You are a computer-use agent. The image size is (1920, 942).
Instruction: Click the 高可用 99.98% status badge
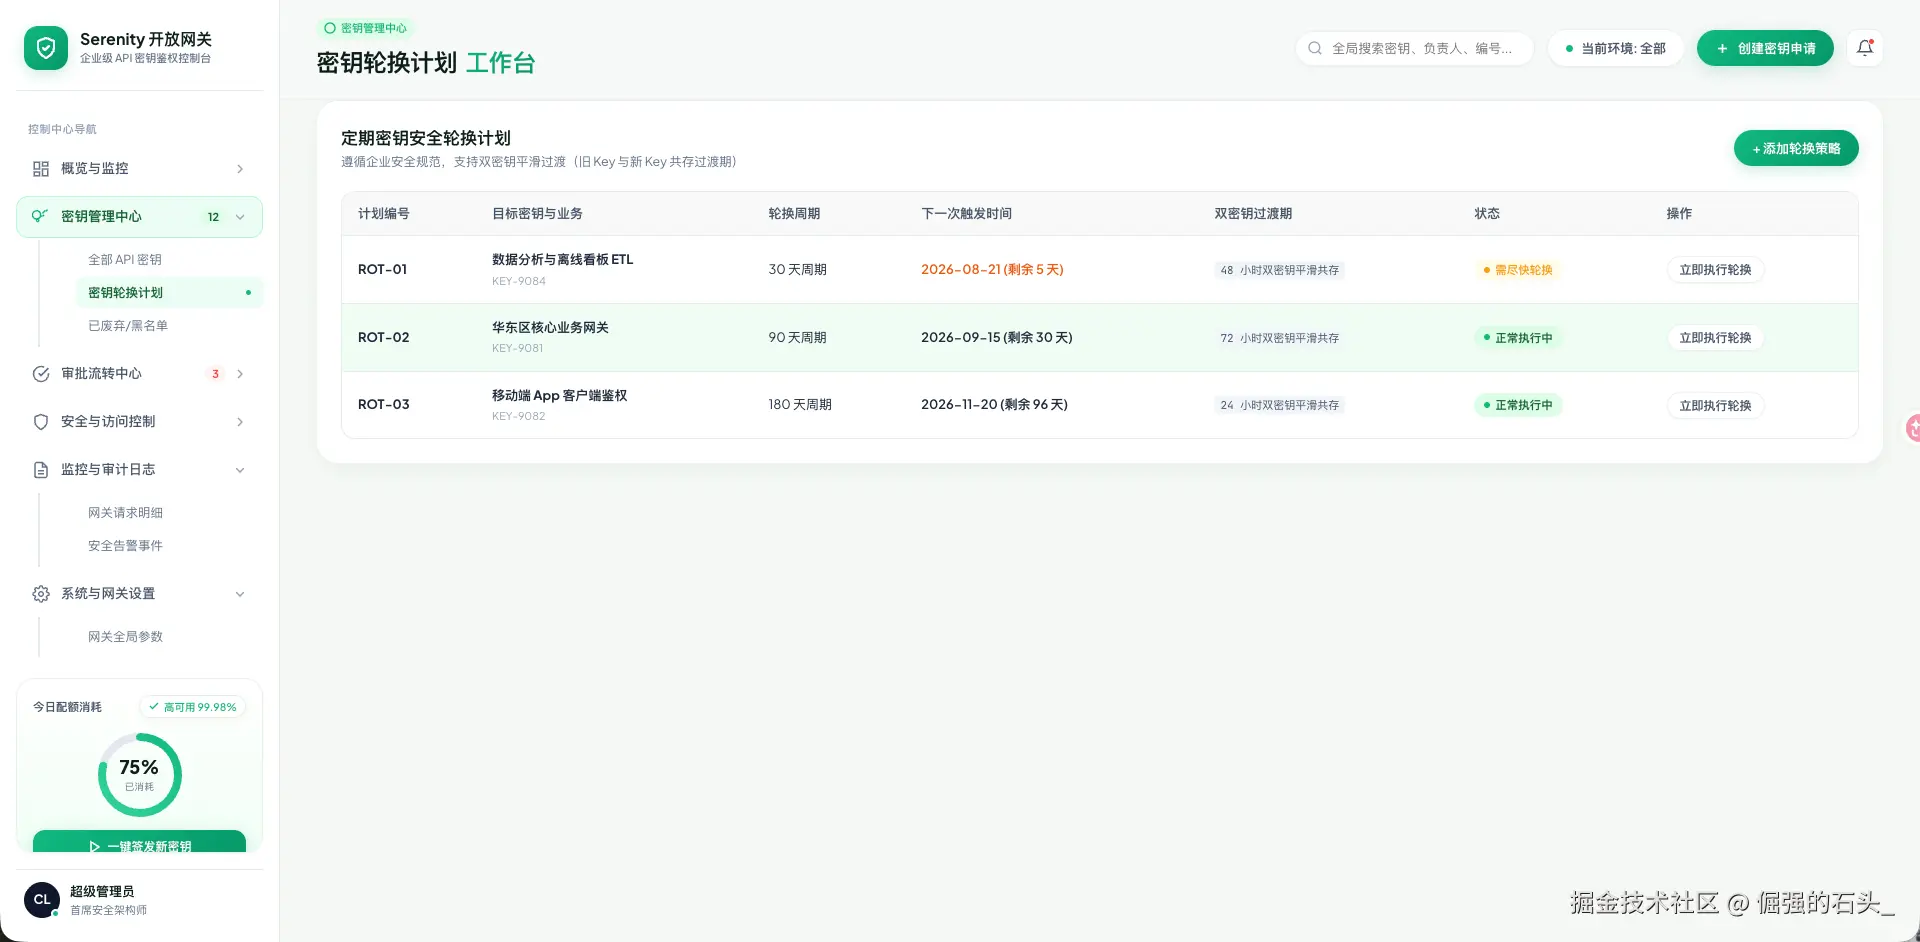tap(193, 707)
